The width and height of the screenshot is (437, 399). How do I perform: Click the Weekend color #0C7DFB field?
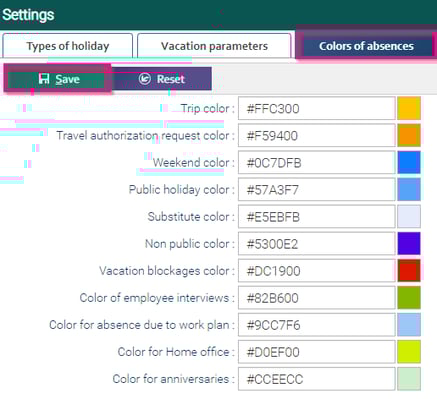(317, 163)
